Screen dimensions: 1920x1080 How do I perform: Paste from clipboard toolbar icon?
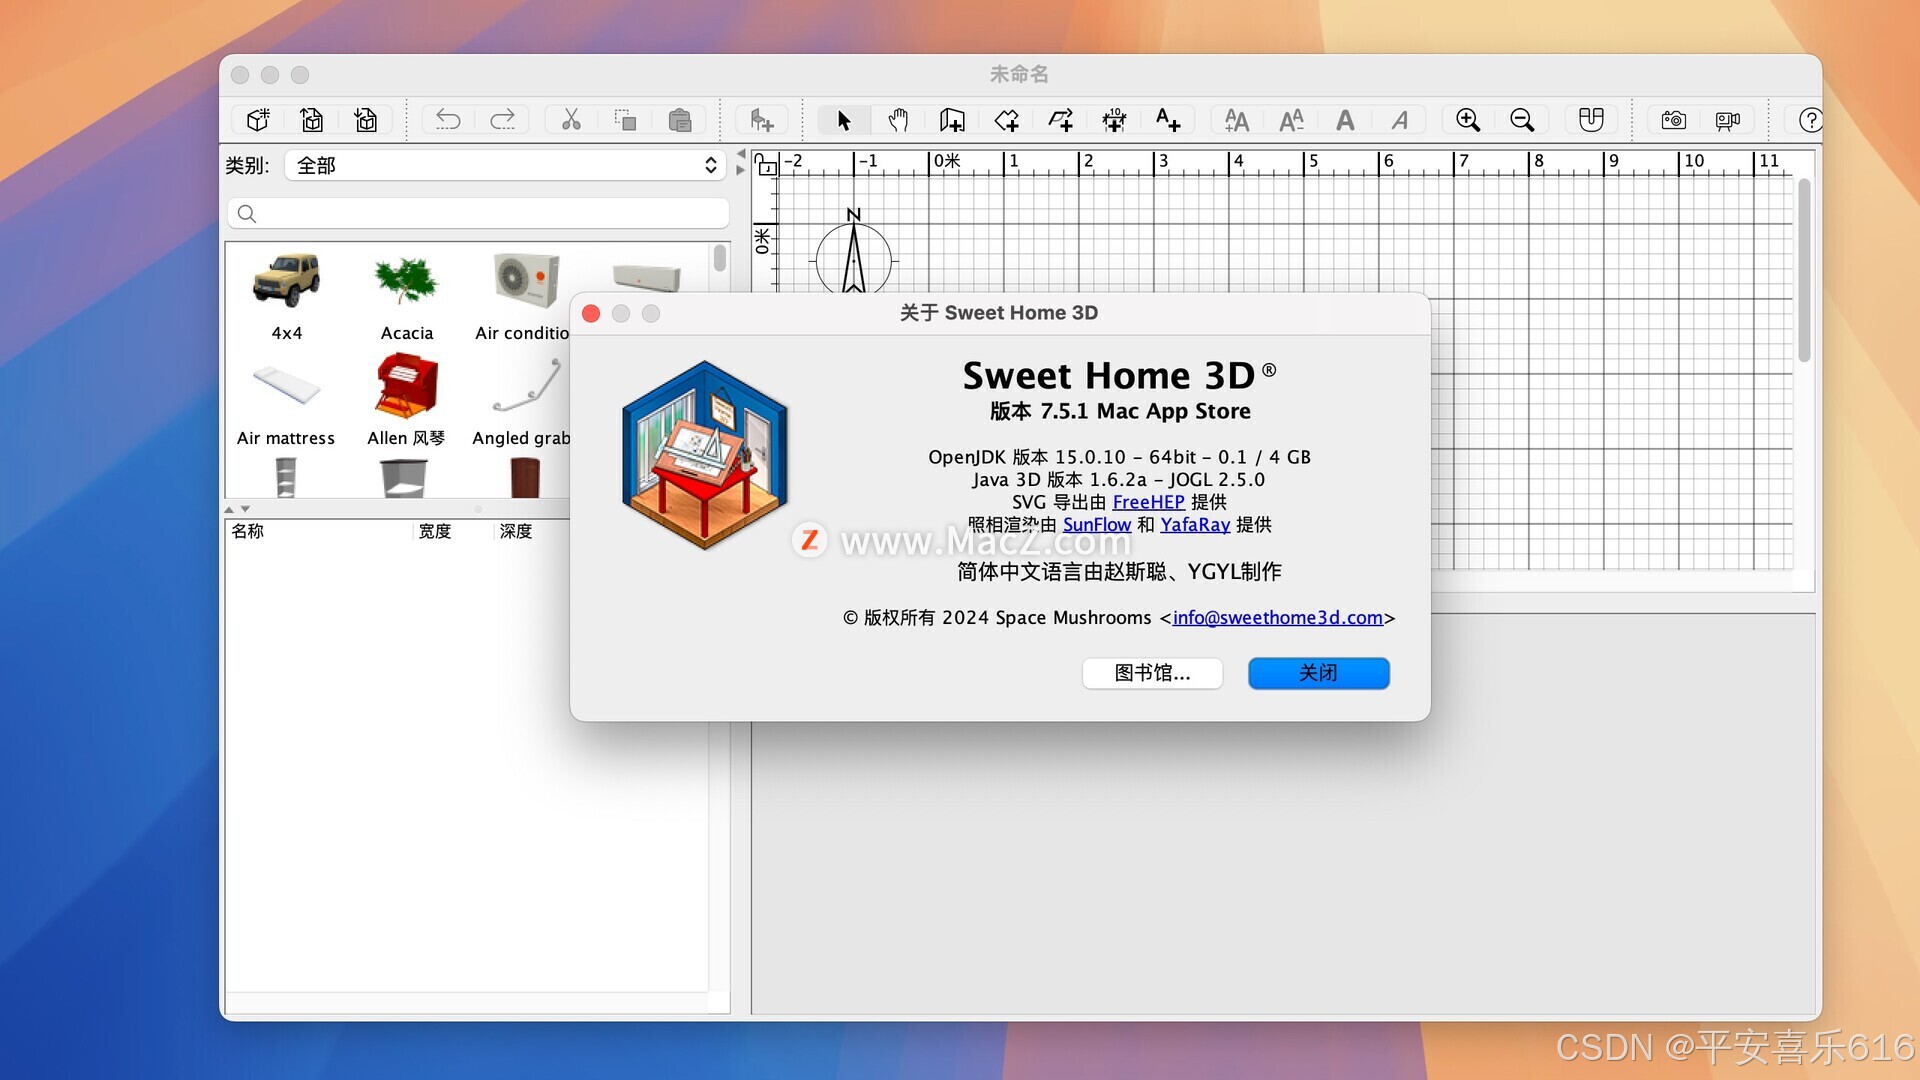pyautogui.click(x=680, y=120)
